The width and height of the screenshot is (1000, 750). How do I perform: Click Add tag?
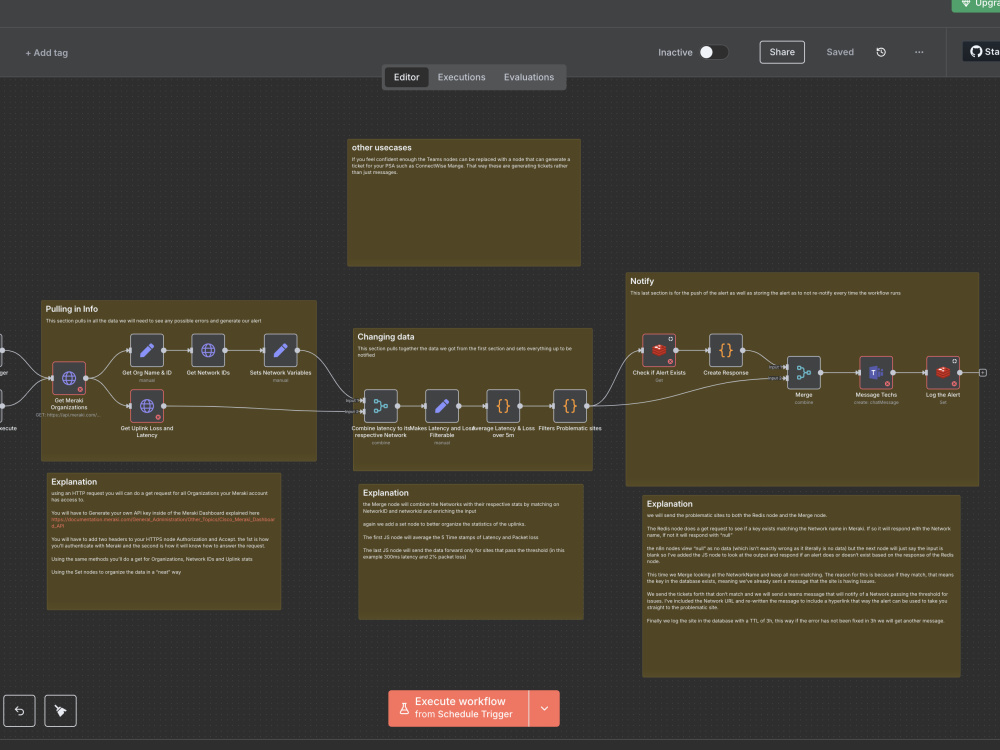coord(47,53)
